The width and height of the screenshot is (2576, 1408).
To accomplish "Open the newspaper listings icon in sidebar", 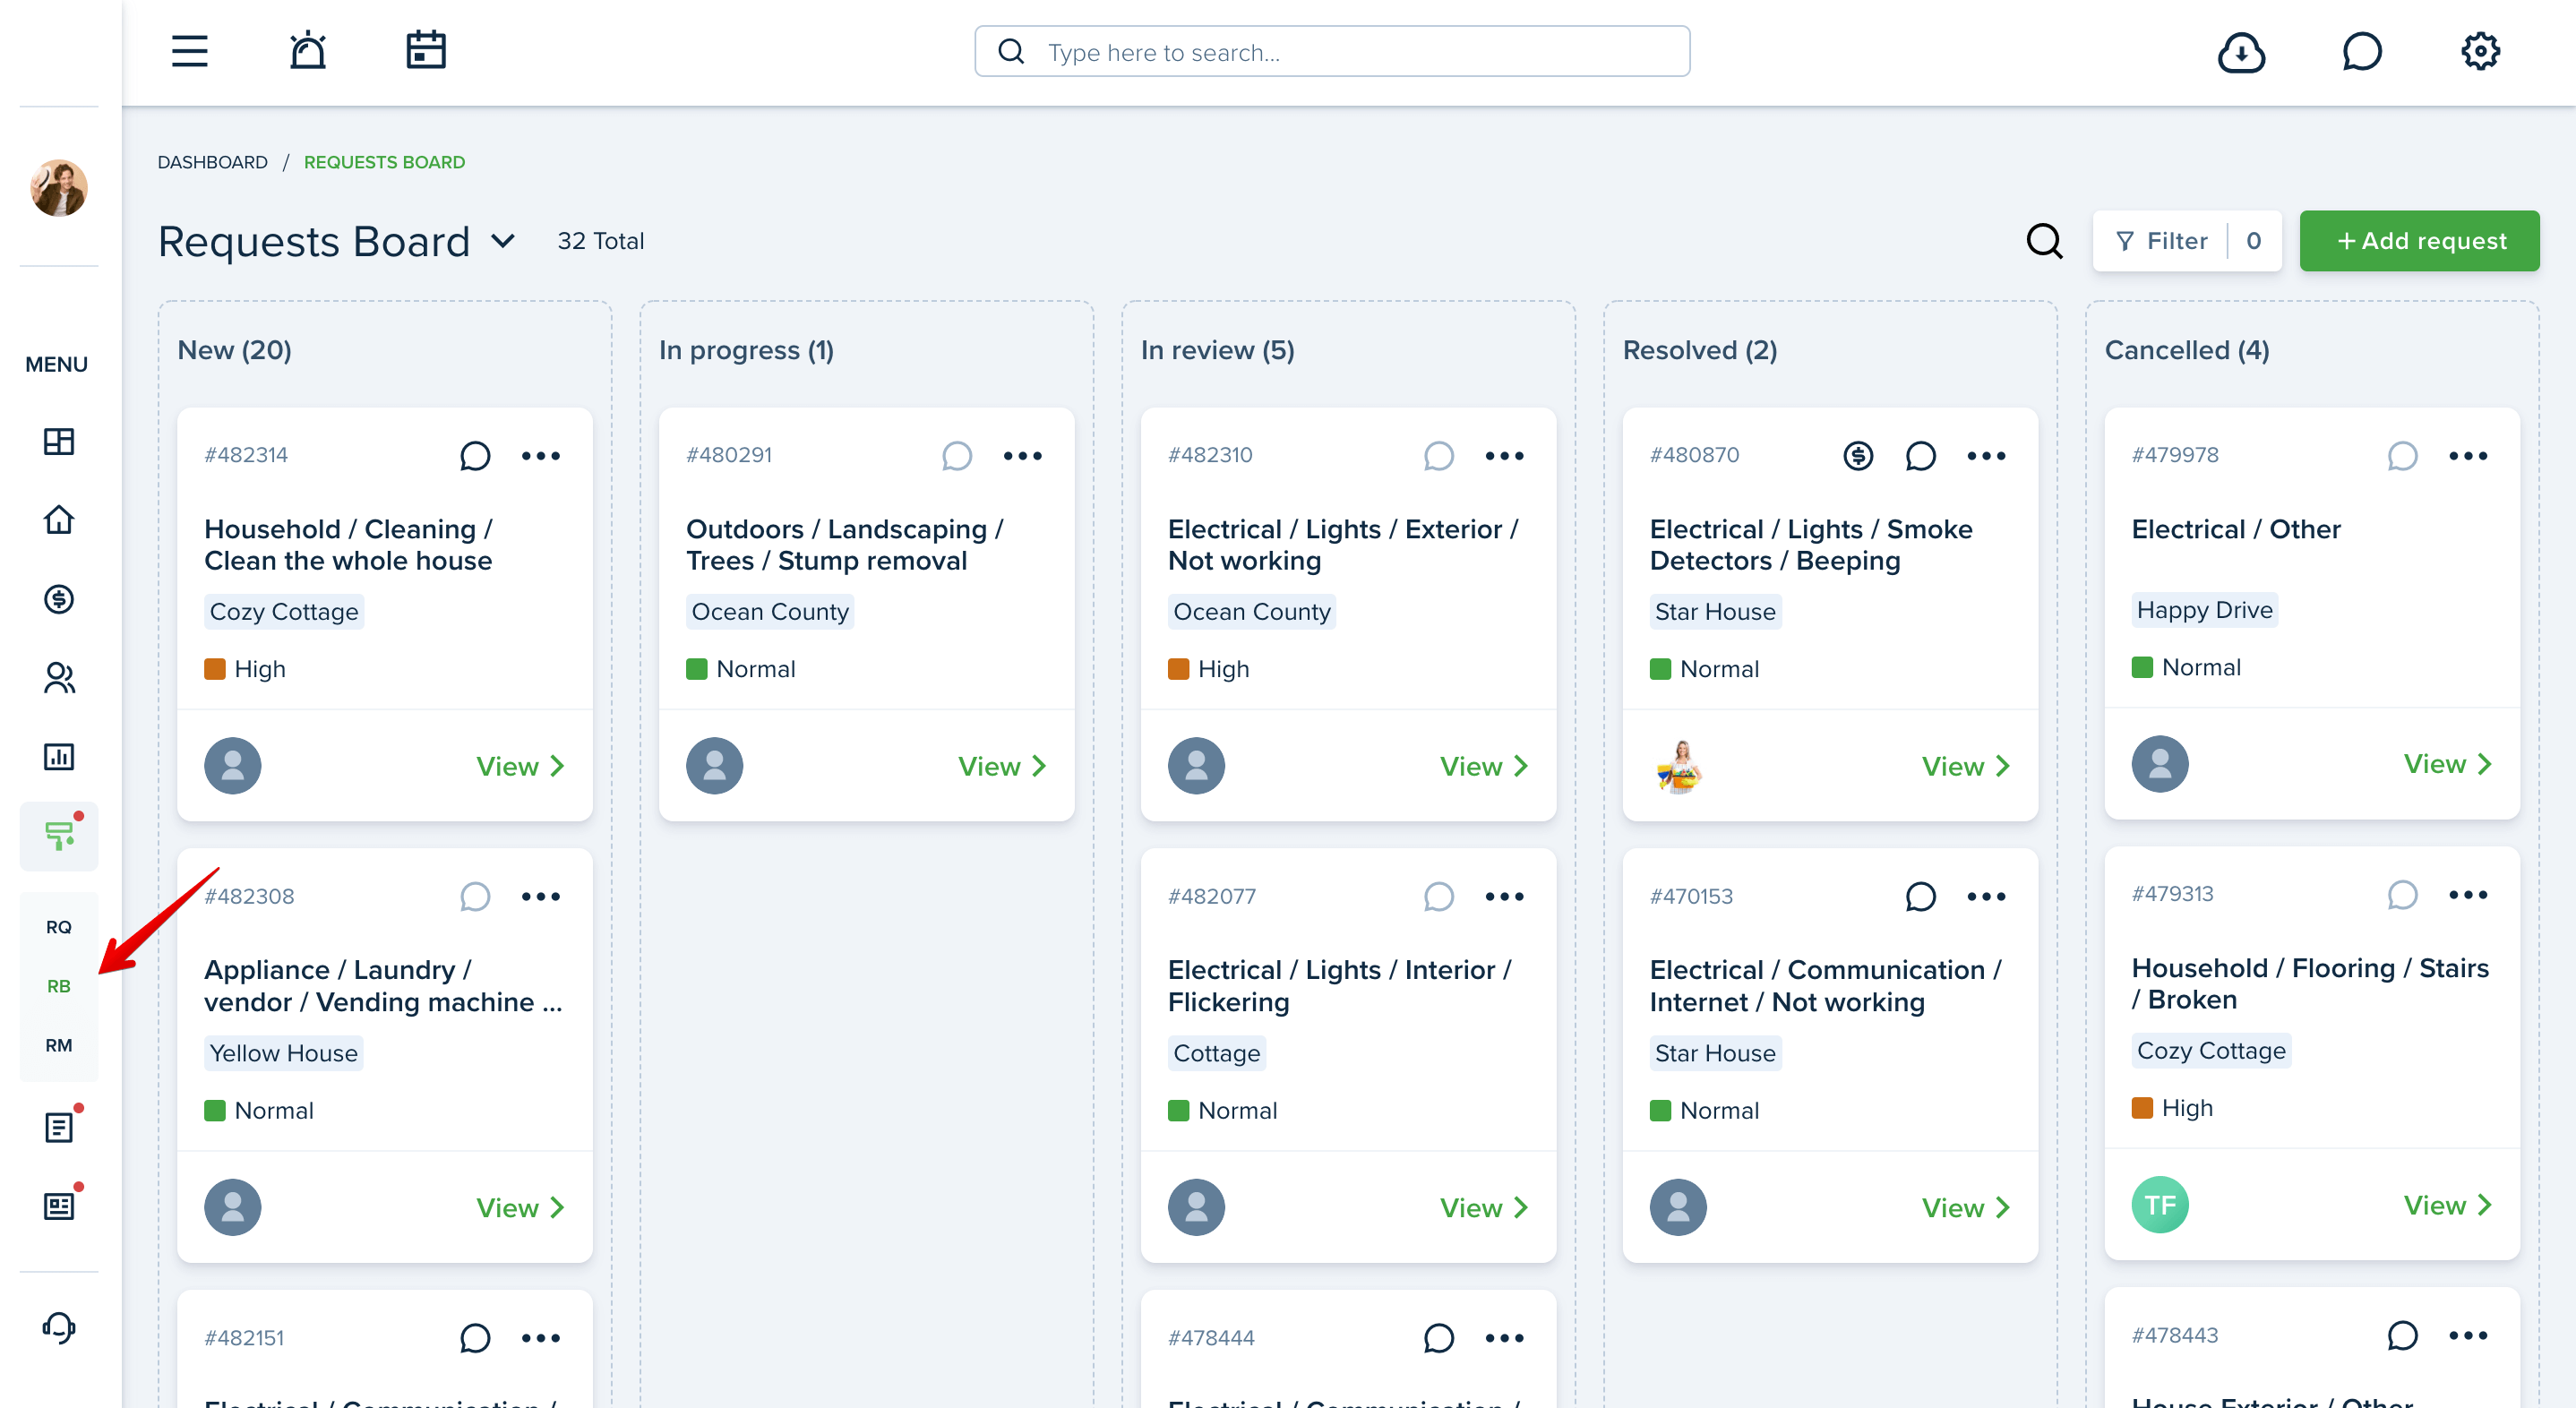I will pos(59,1207).
